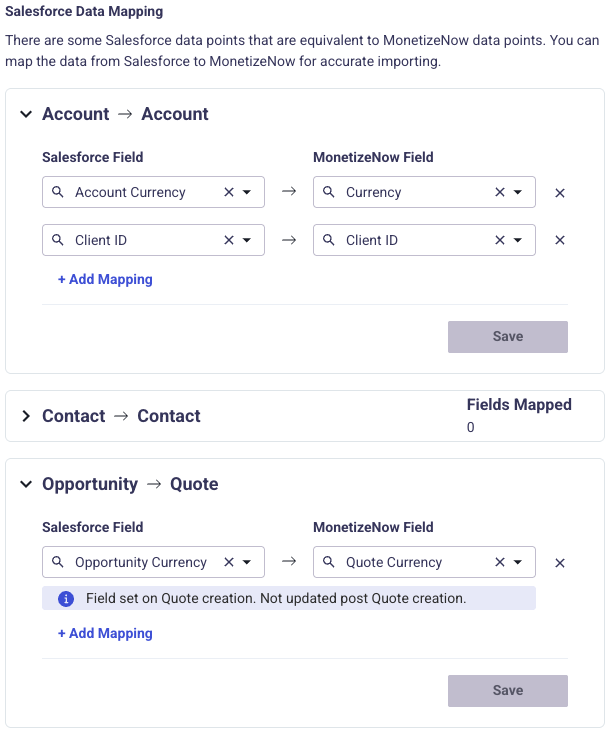The width and height of the screenshot is (612, 734).
Task: Collapse the Account to Account section
Action: pos(26,114)
